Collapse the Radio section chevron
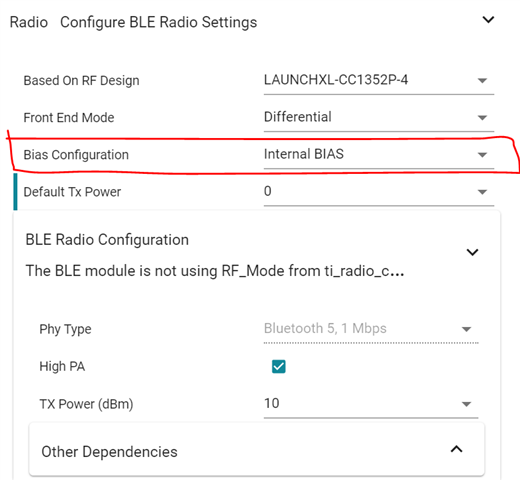 click(488, 20)
